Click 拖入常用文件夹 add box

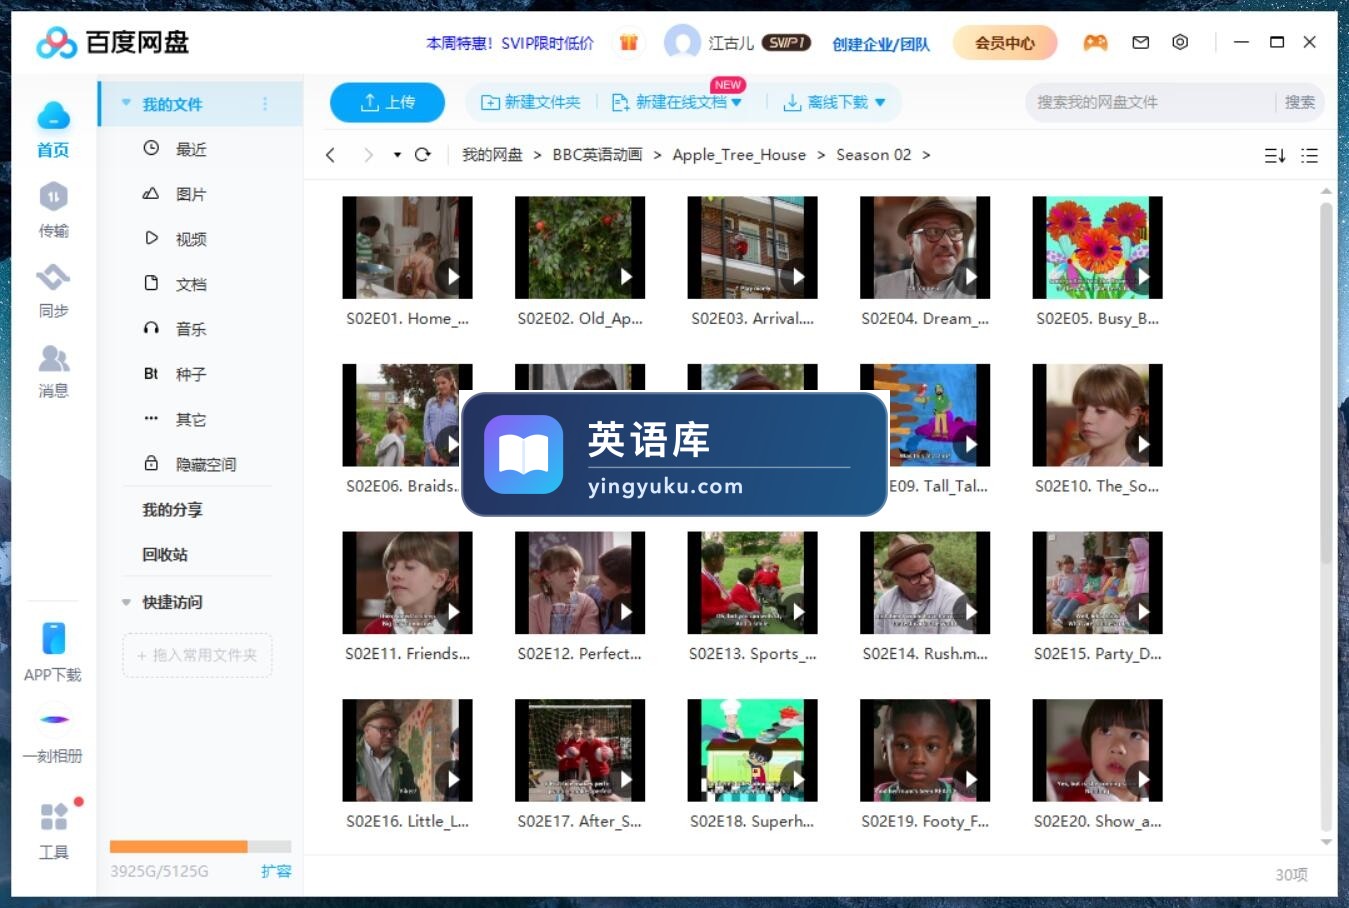197,655
